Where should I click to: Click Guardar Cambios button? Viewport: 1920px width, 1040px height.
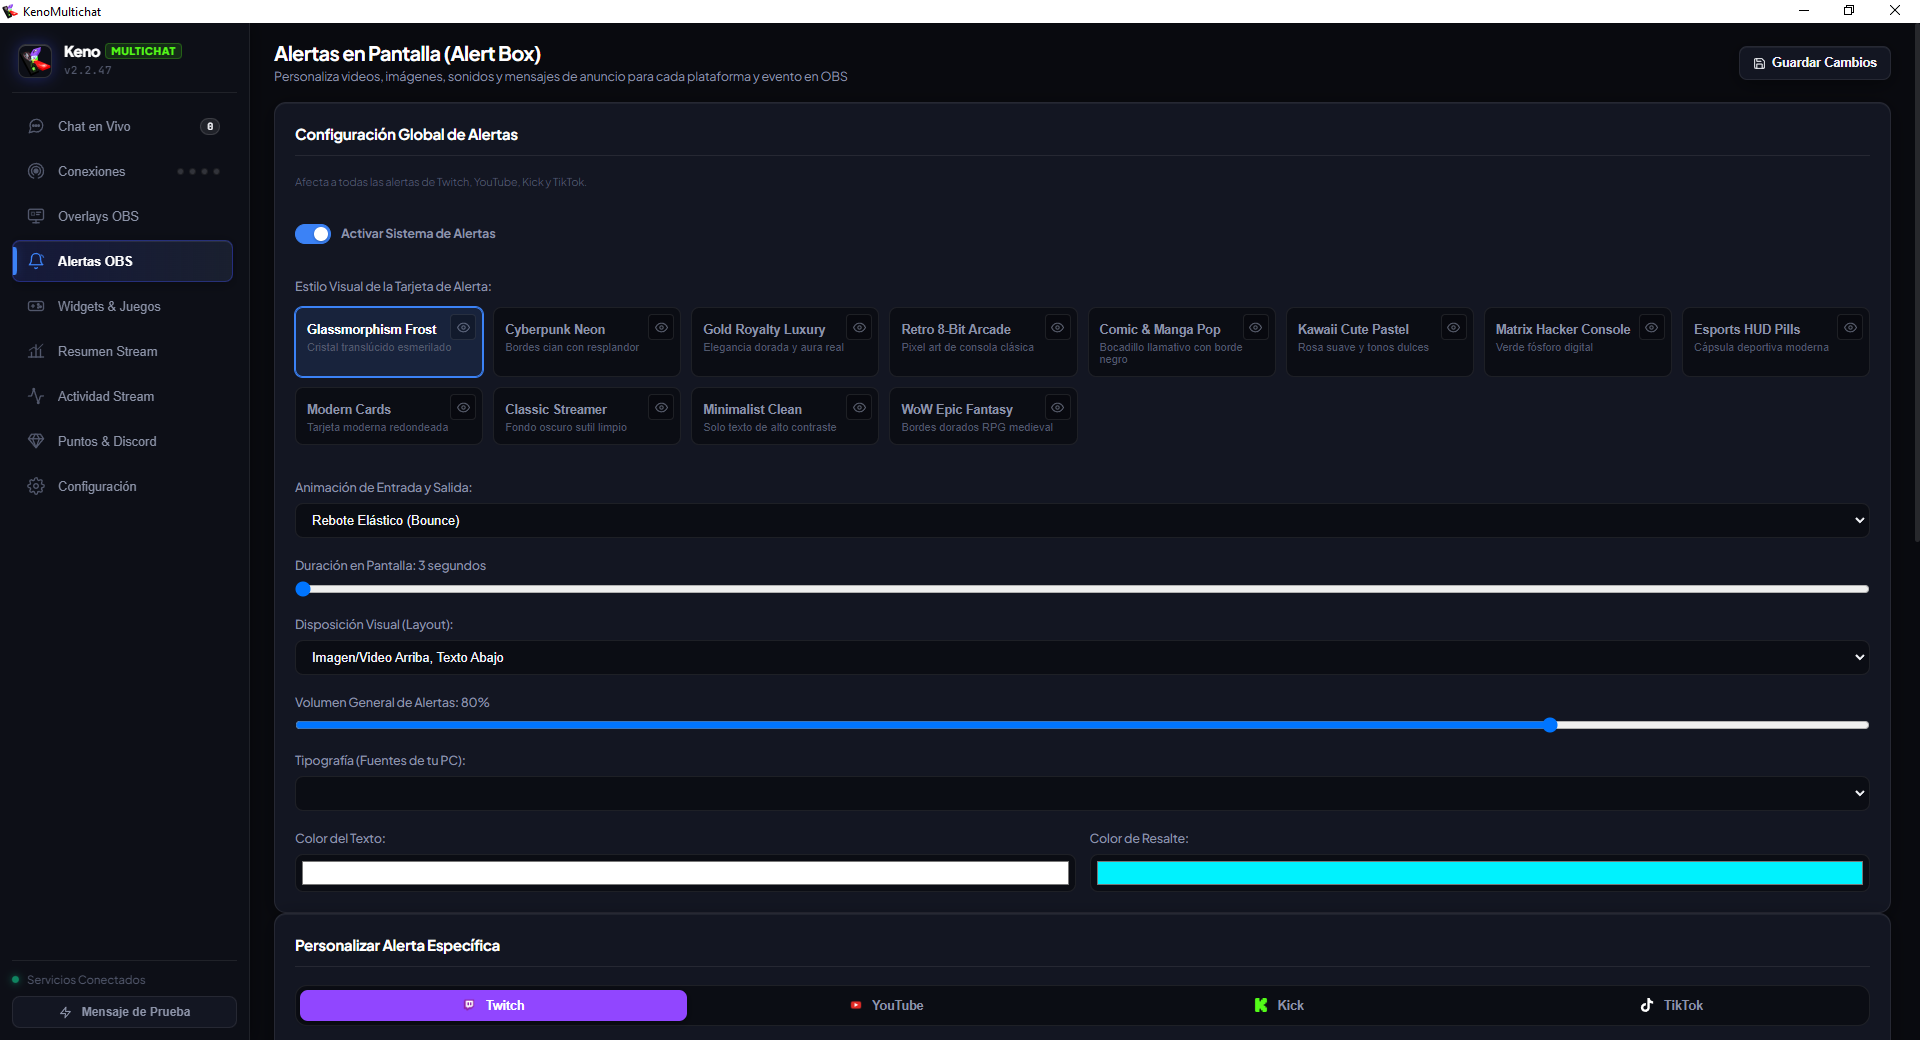(x=1814, y=63)
